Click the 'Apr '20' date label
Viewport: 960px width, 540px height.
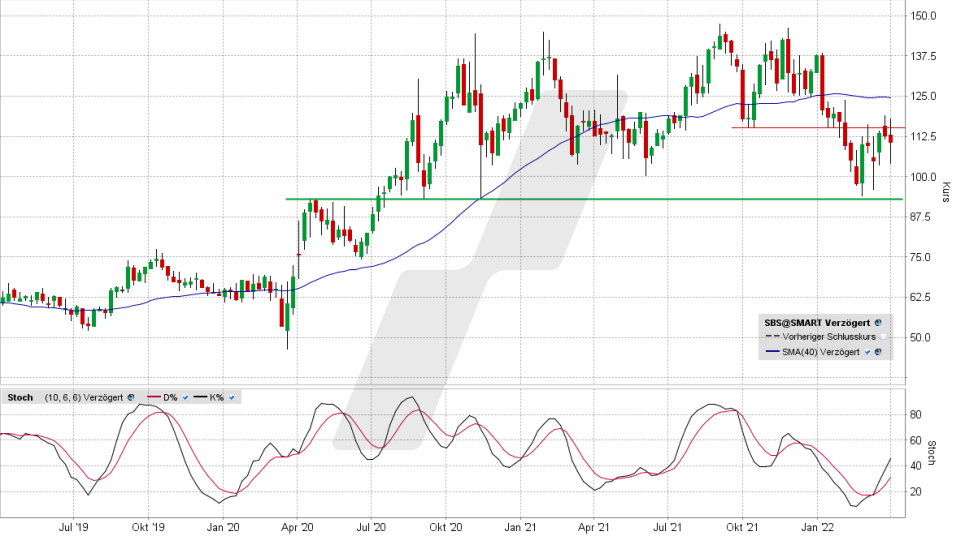(x=297, y=527)
